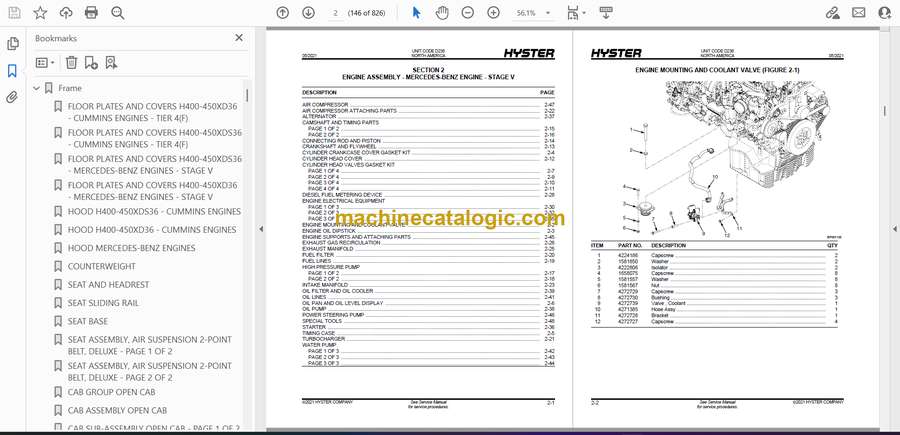Image resolution: width=900 pixels, height=435 pixels.
Task: Click the Save file icon
Action: pyautogui.click(x=14, y=13)
